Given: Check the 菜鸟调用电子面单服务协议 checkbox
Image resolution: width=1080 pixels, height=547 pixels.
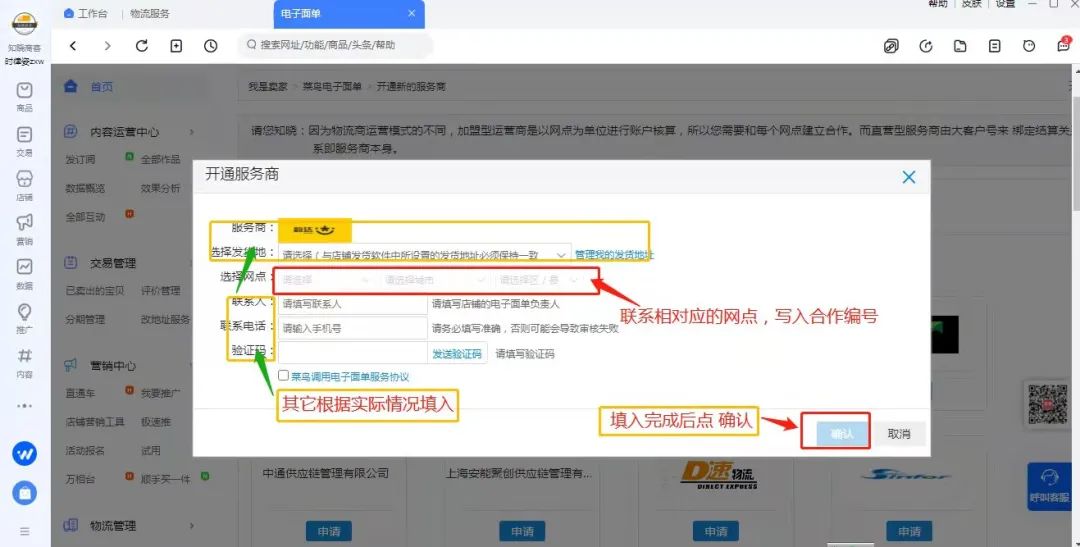Looking at the screenshot, I should (284, 376).
